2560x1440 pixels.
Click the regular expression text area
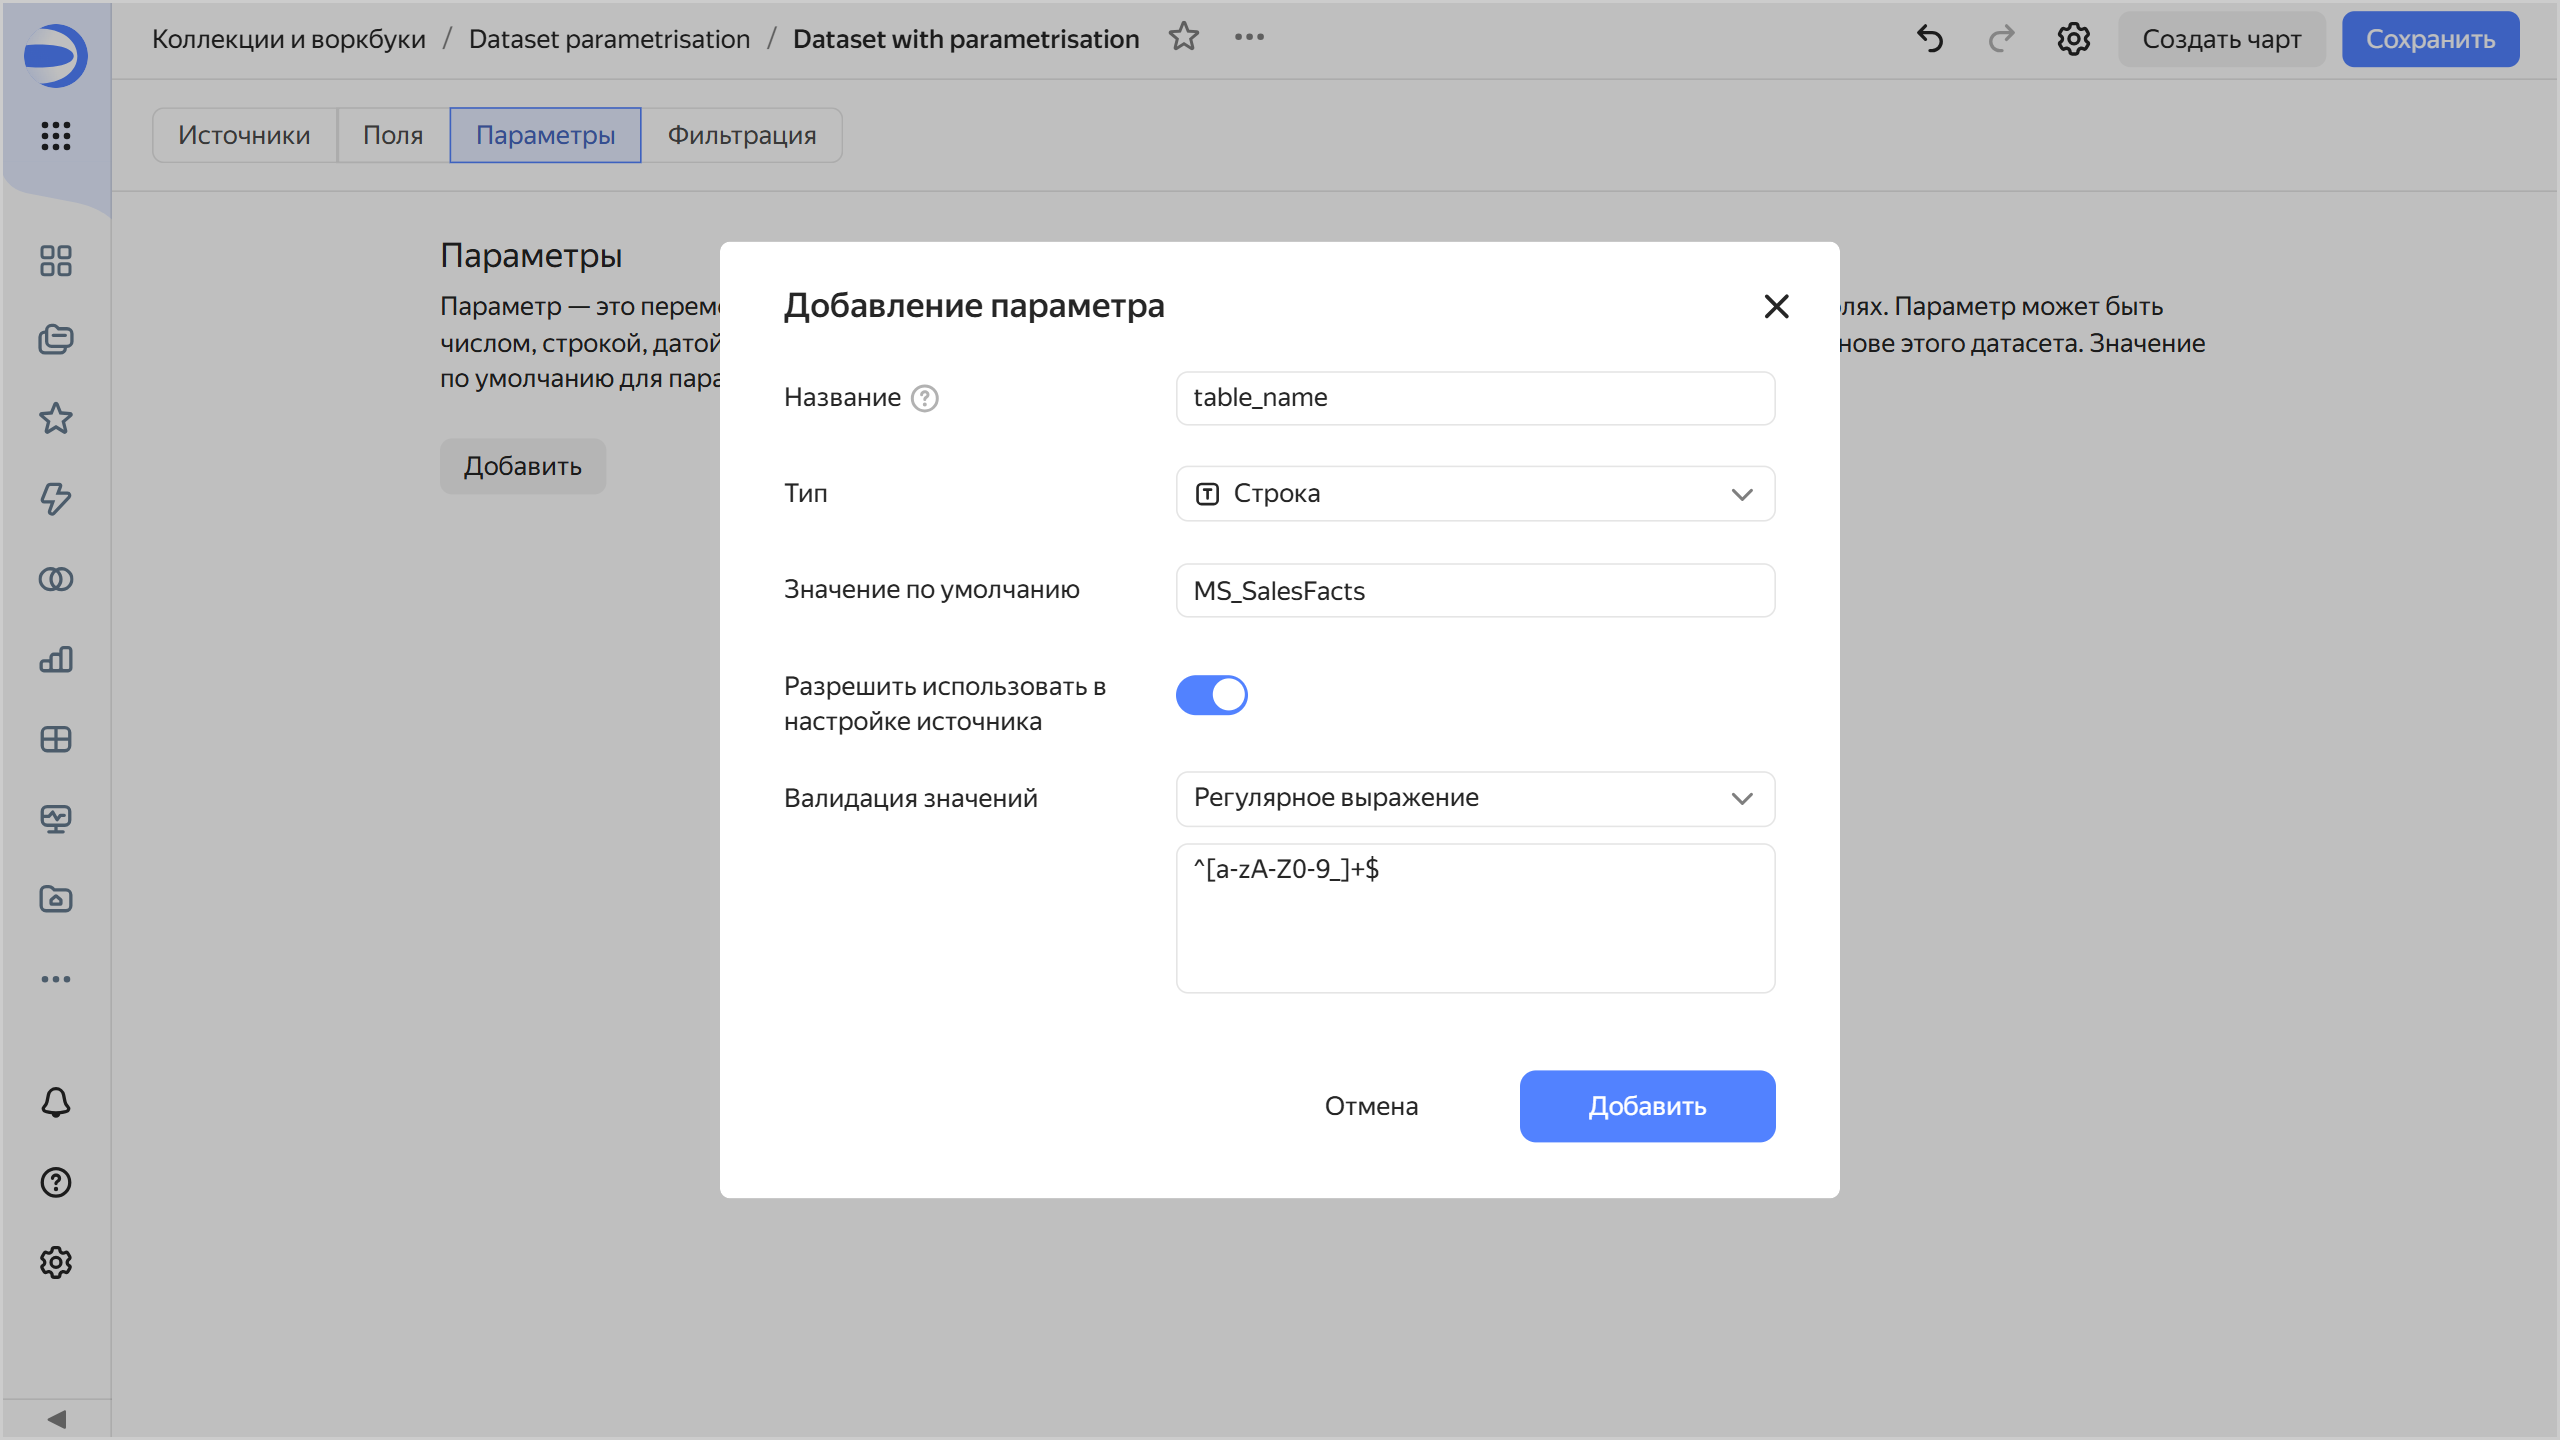click(x=1475, y=918)
